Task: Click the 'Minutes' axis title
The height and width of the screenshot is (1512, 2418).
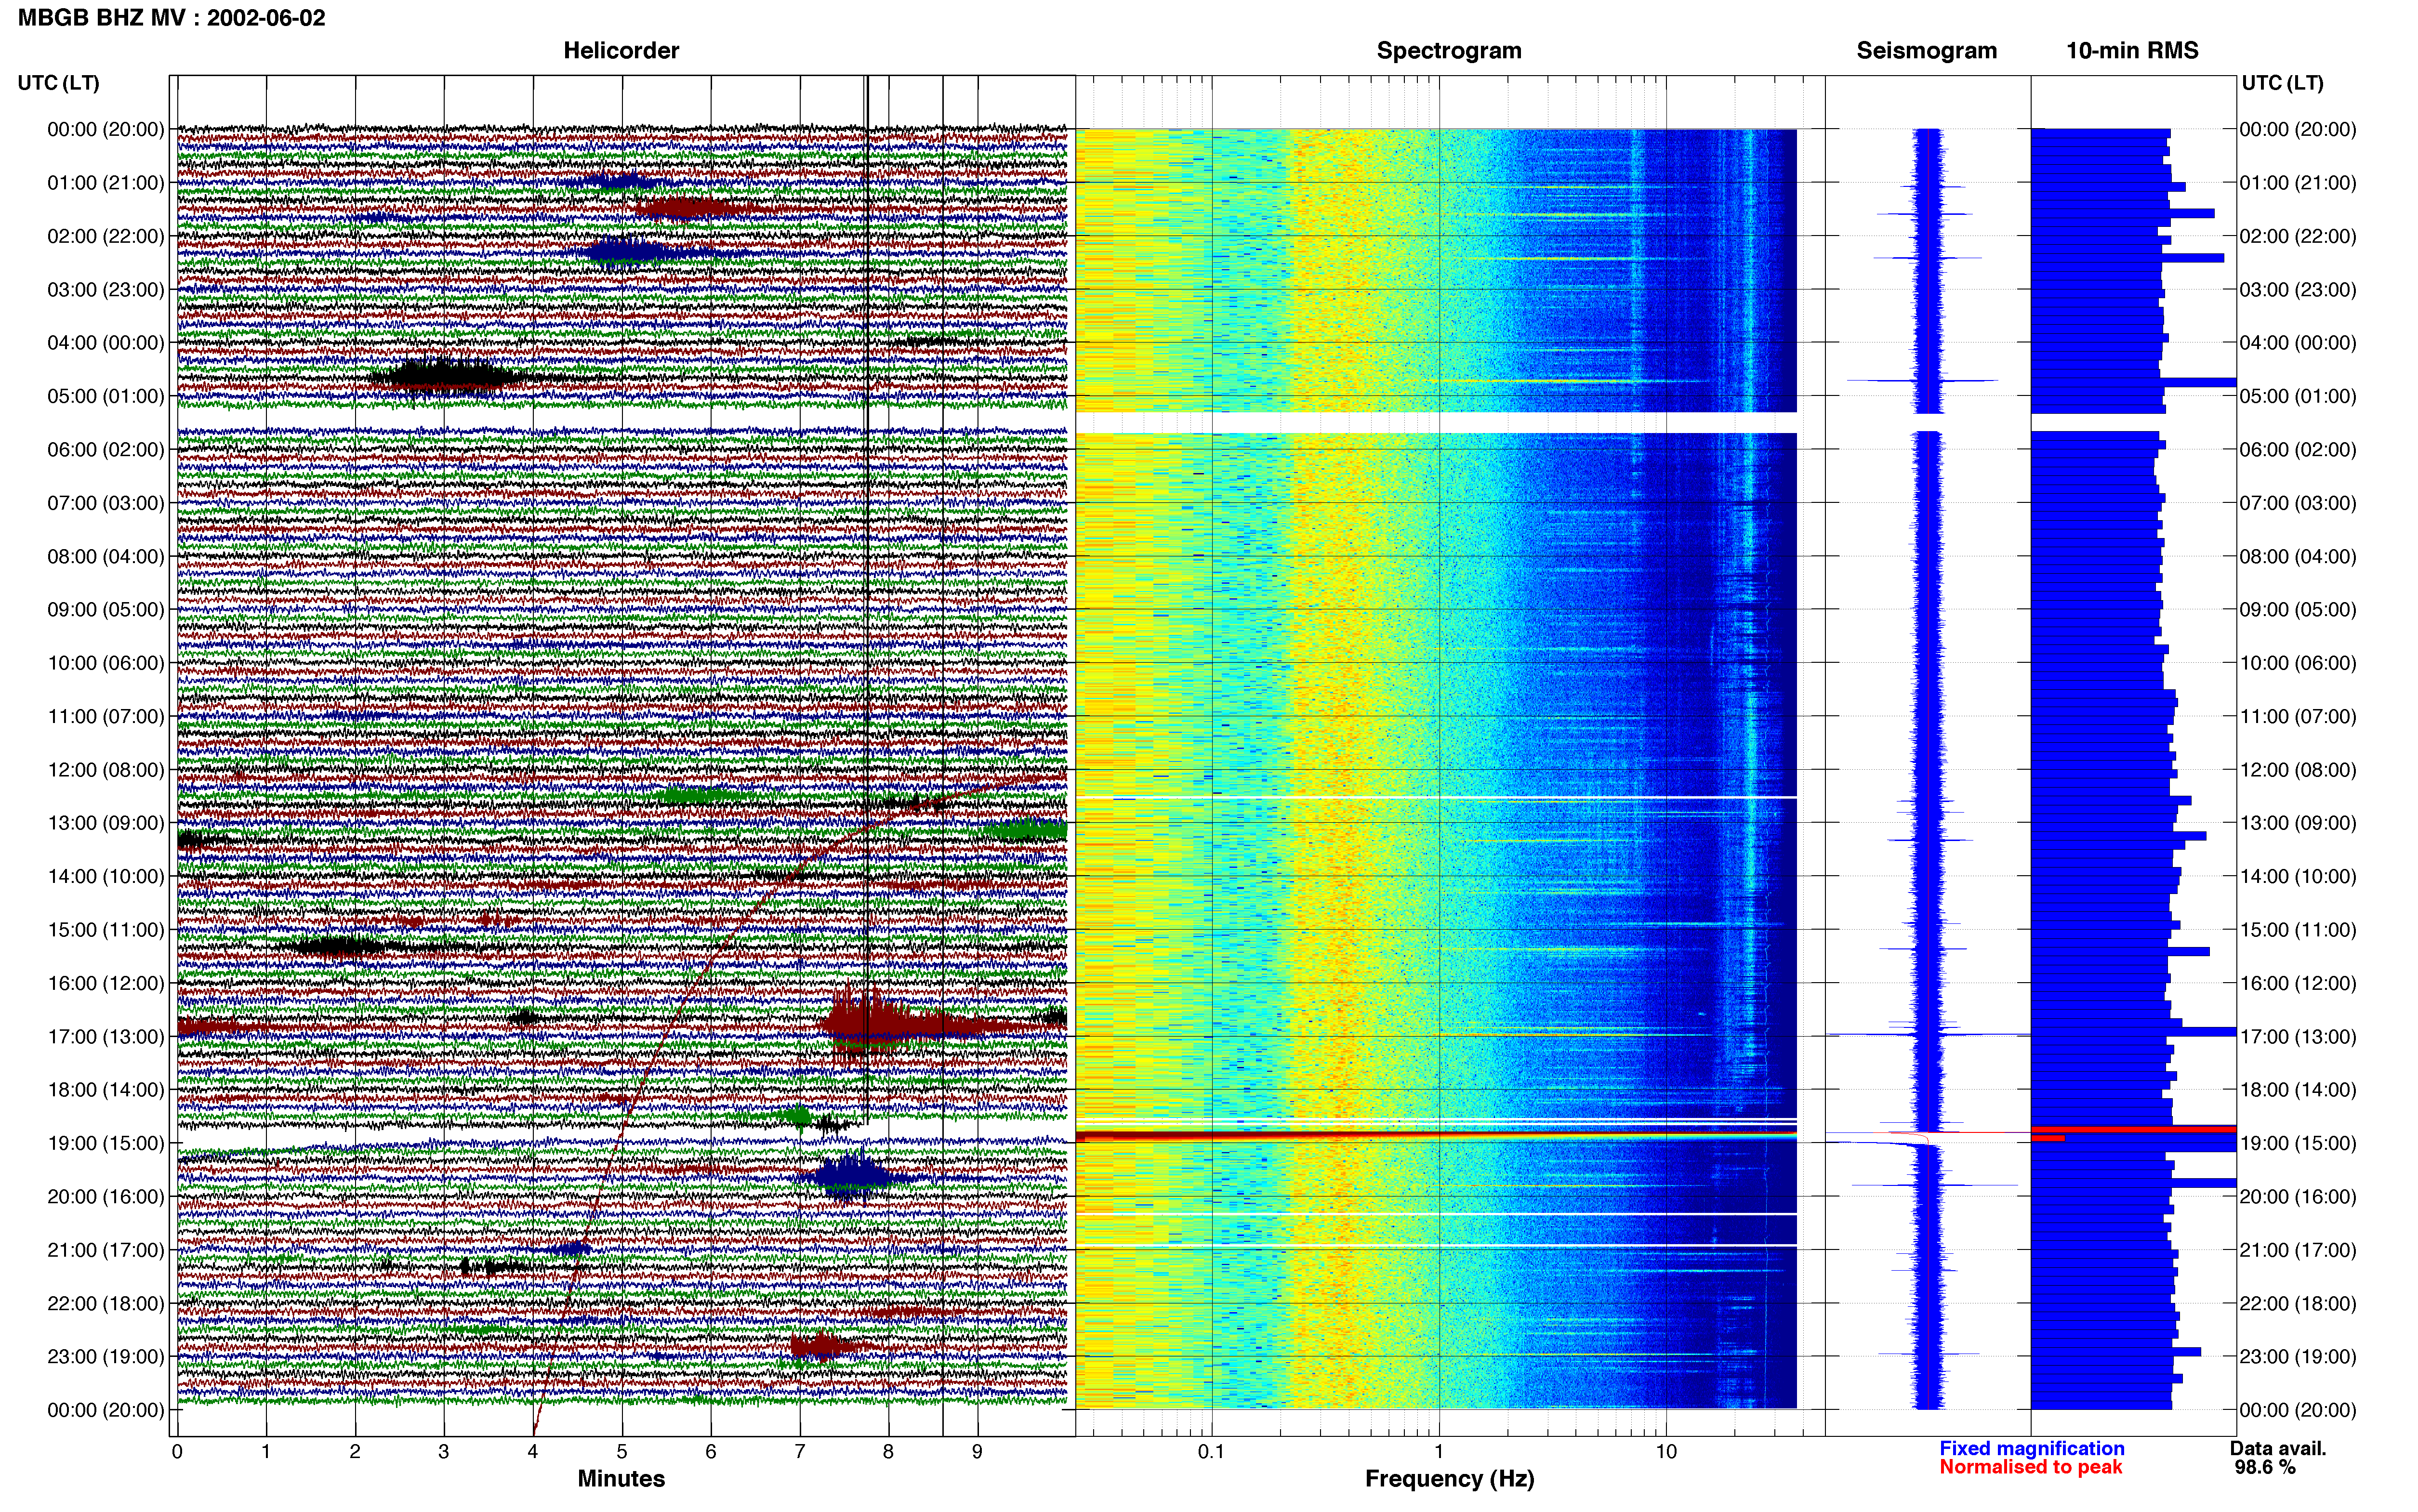Action: click(621, 1479)
